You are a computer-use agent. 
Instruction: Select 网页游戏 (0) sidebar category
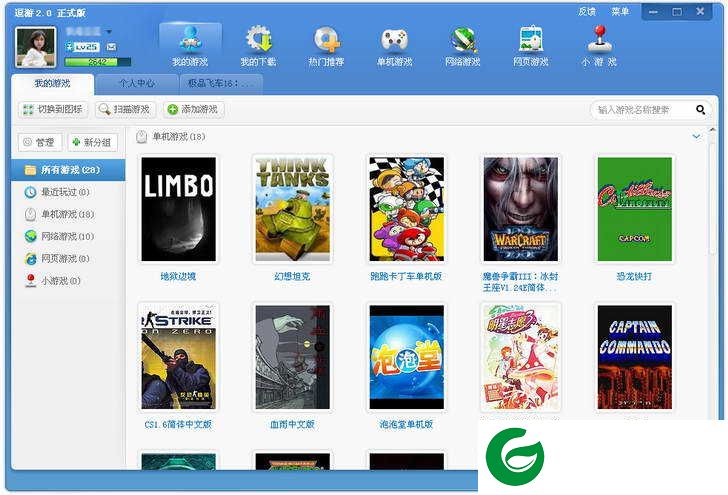[x=68, y=259]
